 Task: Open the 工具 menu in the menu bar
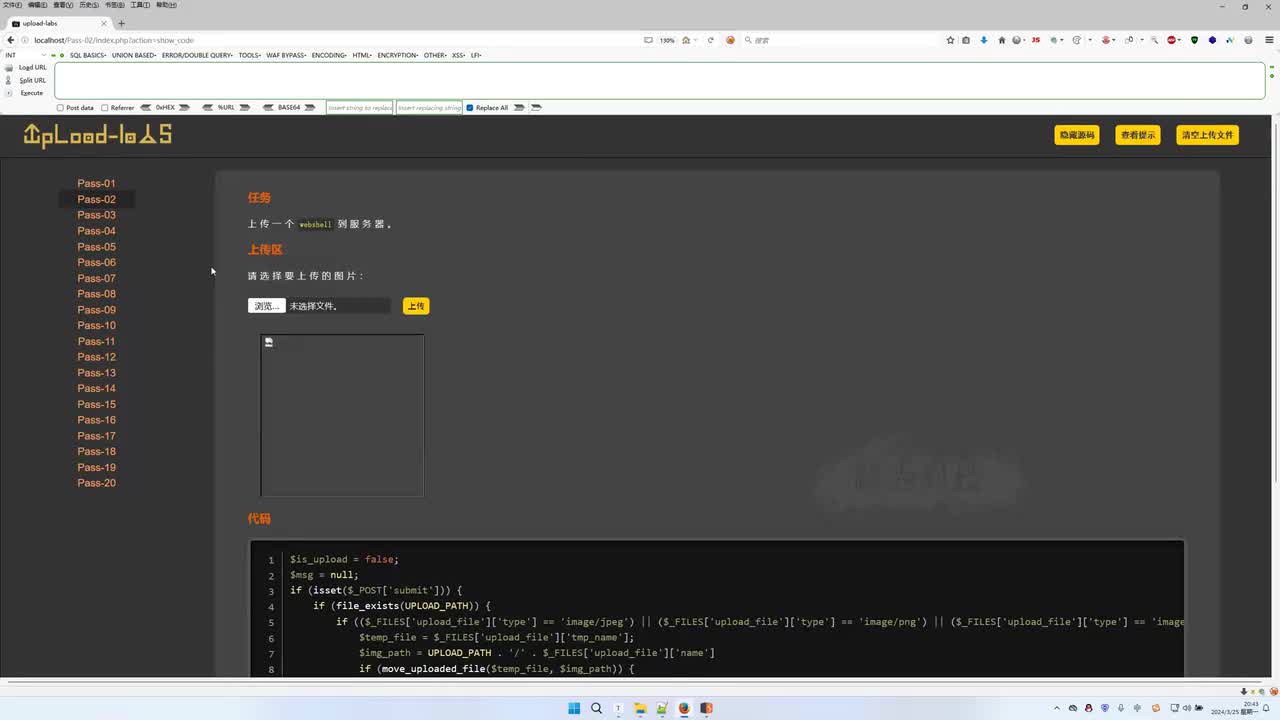[x=140, y=5]
